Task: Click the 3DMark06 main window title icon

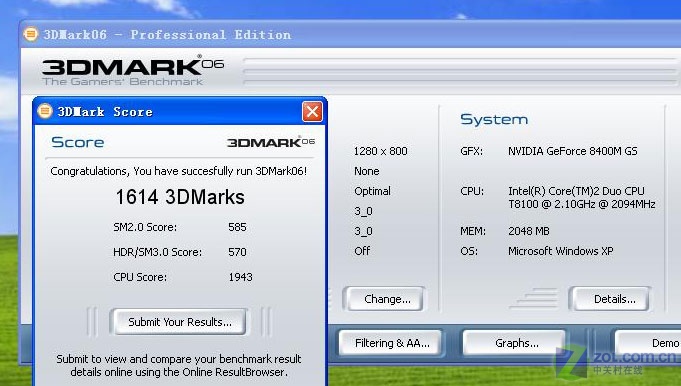Action: point(31,34)
